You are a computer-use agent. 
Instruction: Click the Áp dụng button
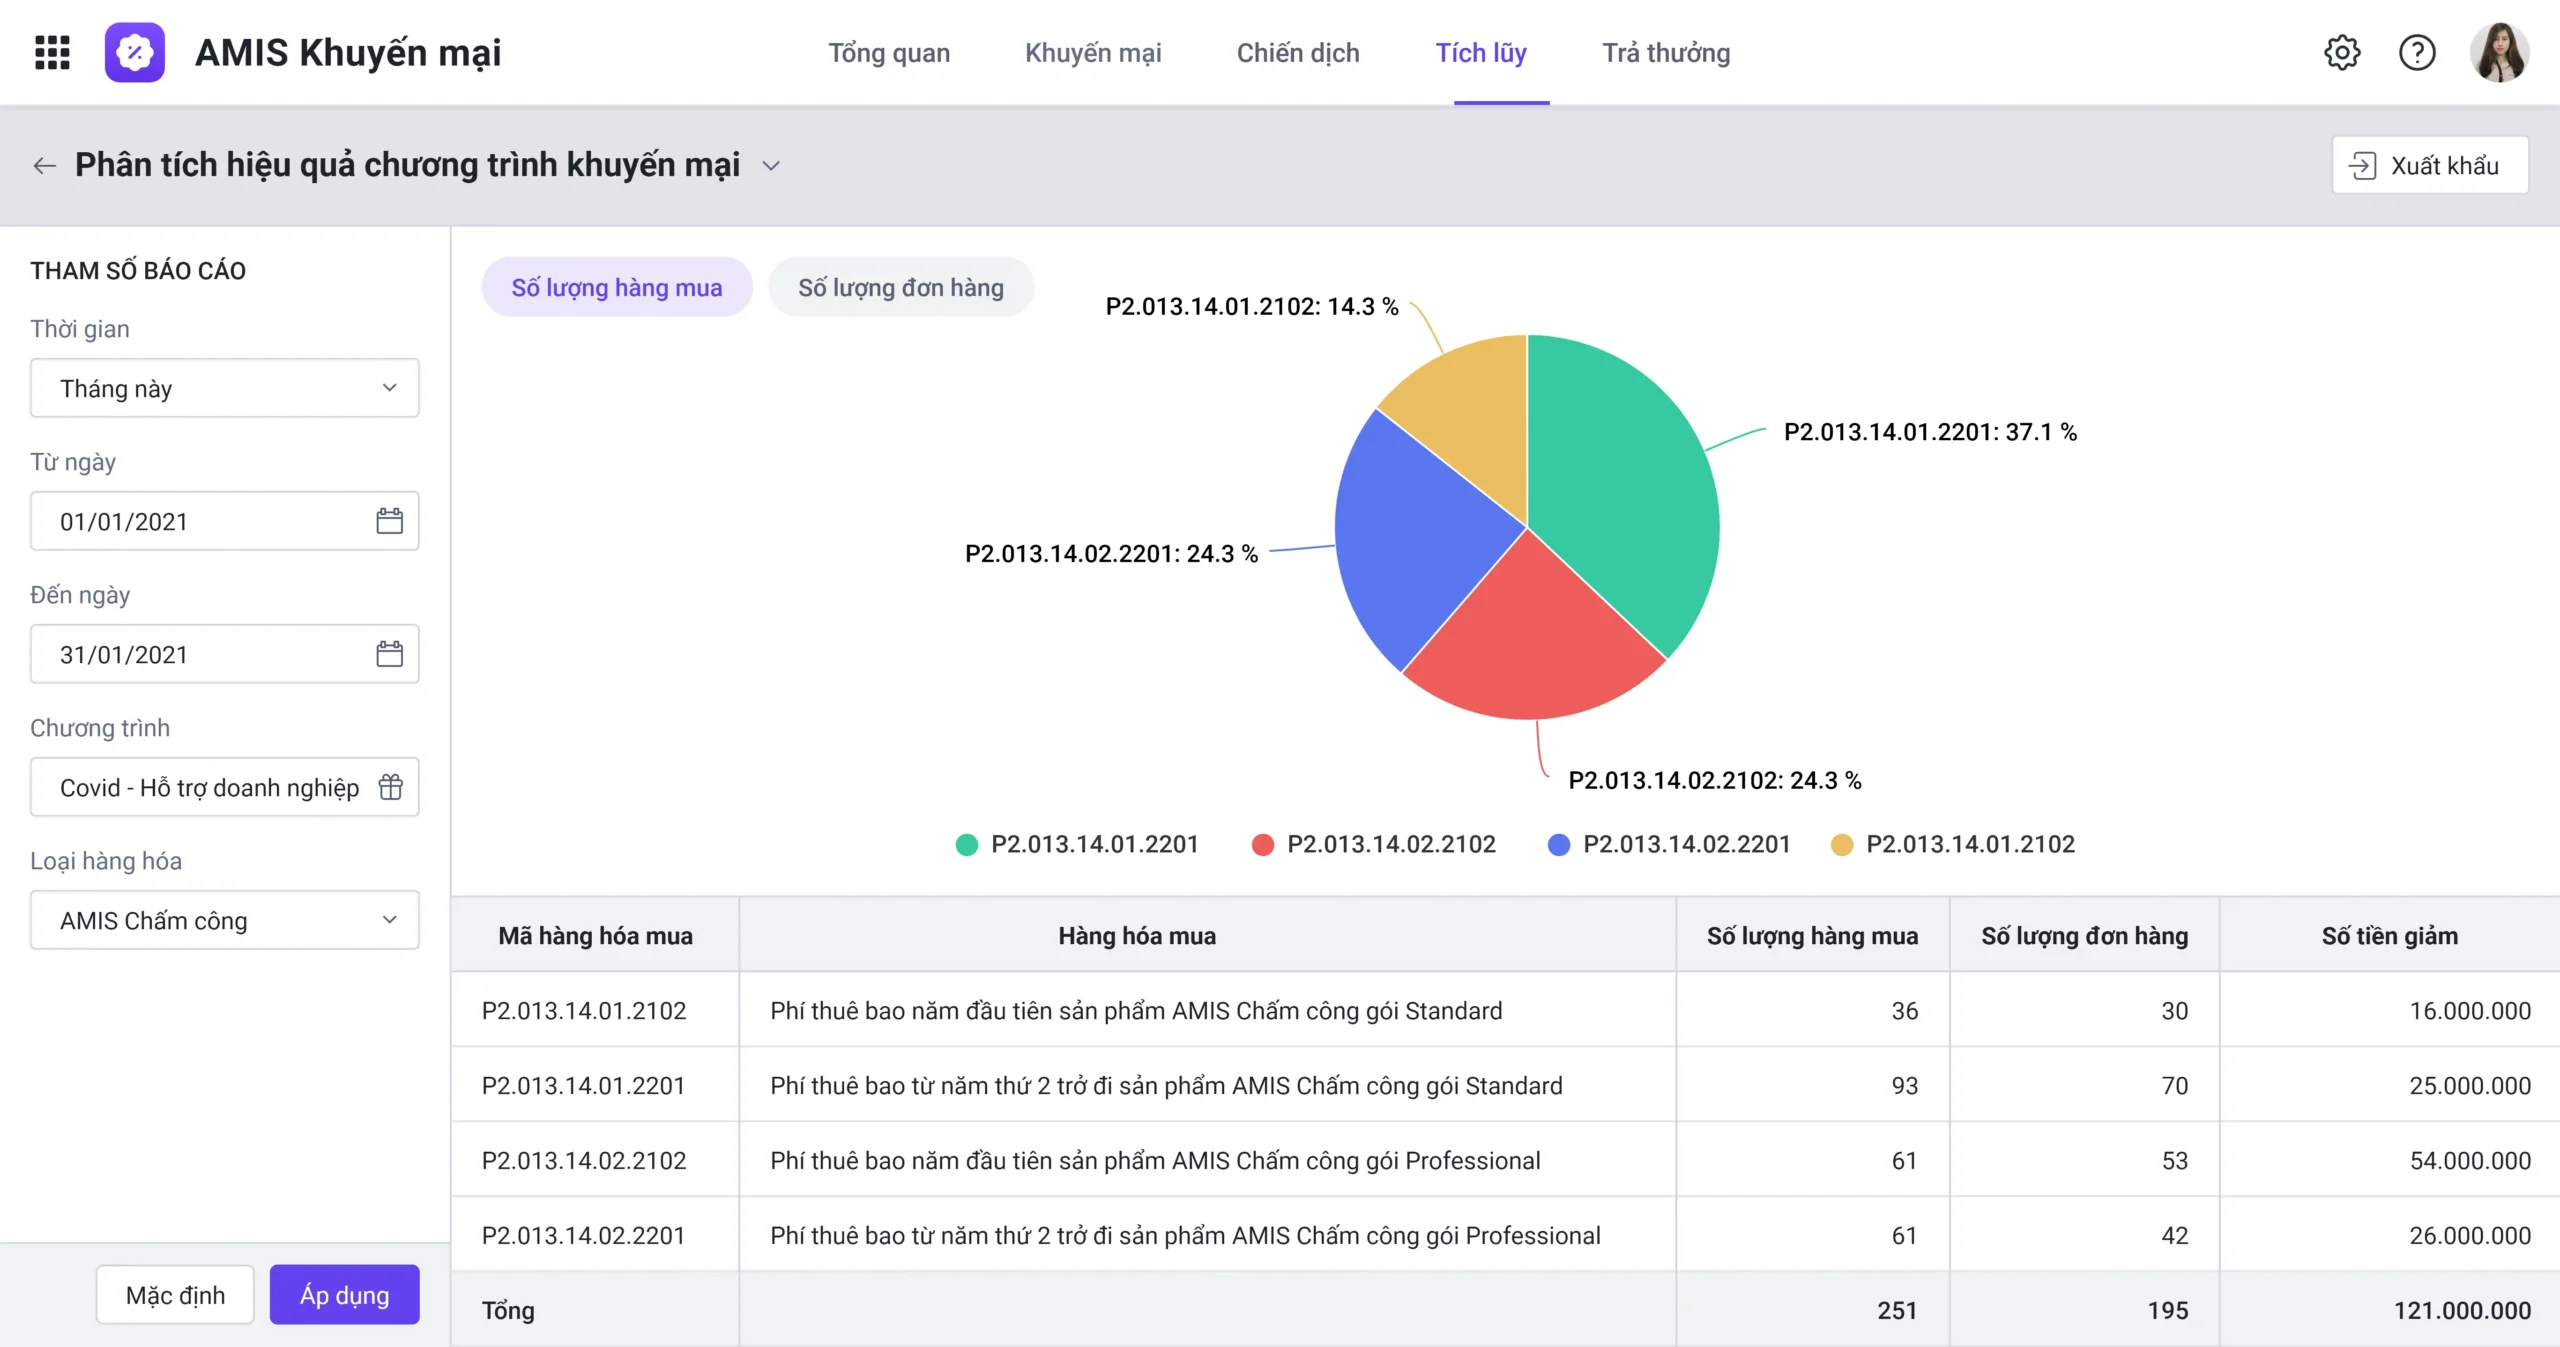[x=345, y=1295]
